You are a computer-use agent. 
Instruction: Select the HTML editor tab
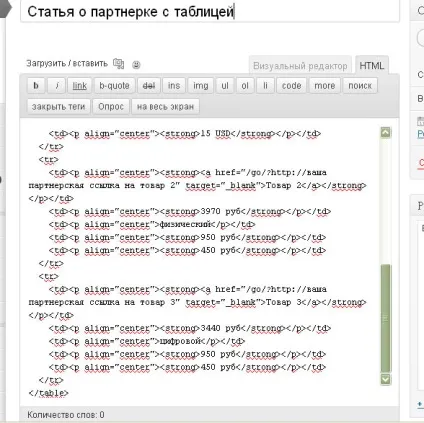click(x=372, y=65)
